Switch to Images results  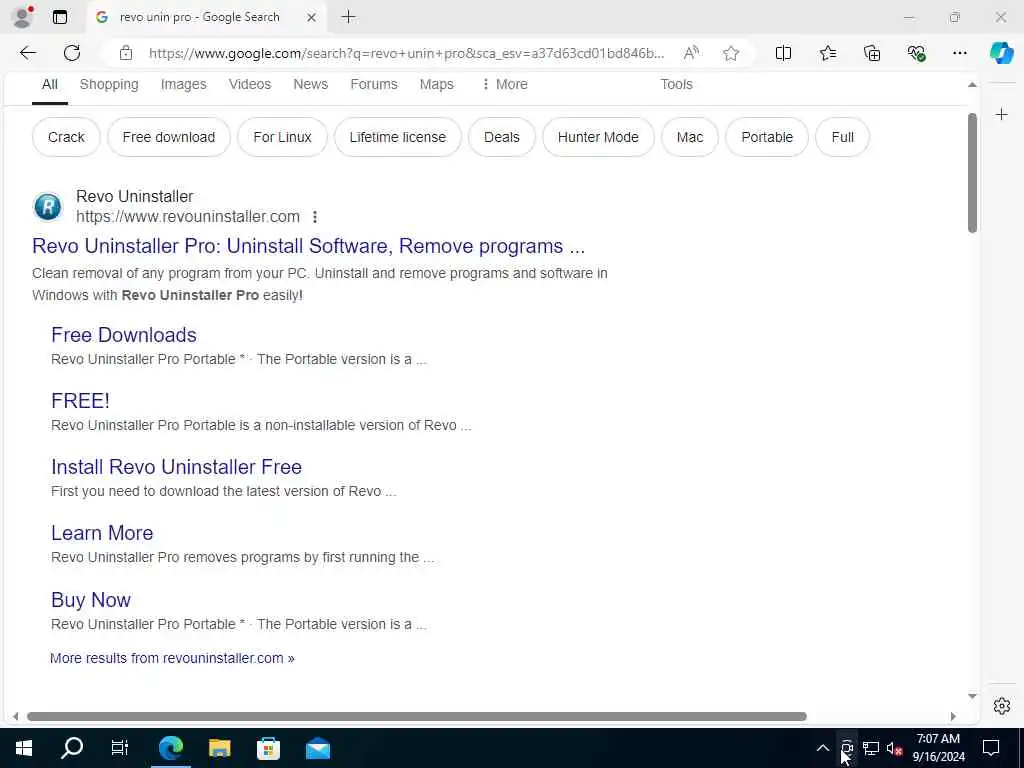coord(184,84)
